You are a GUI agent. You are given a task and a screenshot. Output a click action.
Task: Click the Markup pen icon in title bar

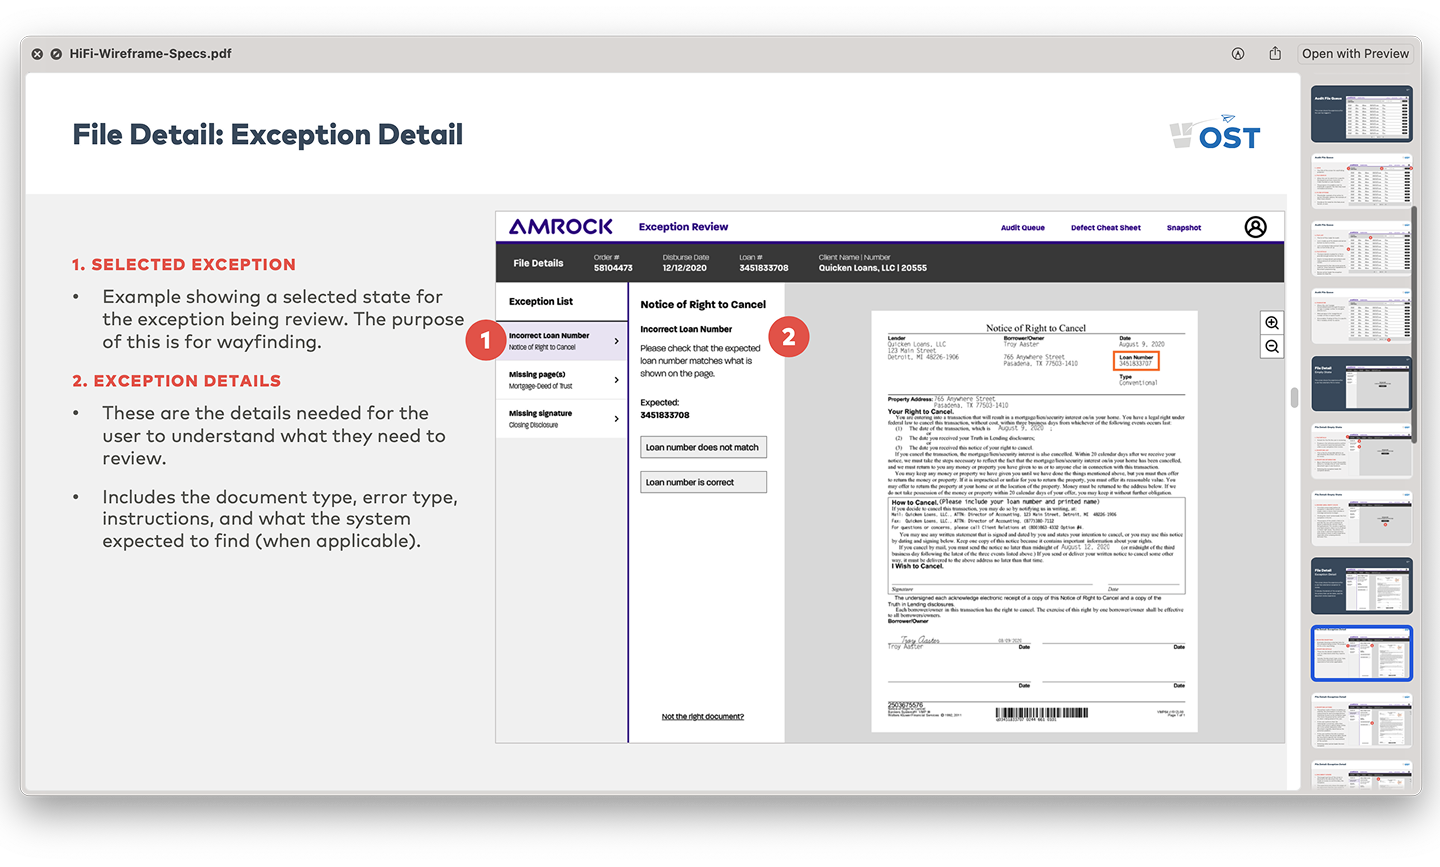(1238, 54)
